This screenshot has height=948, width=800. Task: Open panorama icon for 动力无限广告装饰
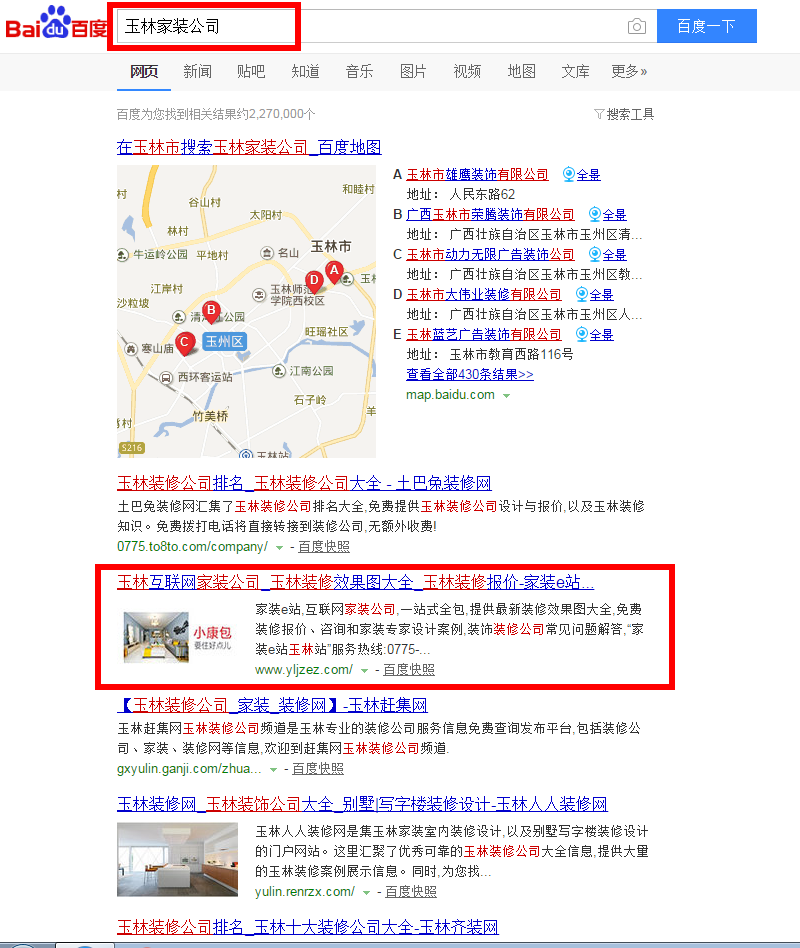pyautogui.click(x=594, y=254)
